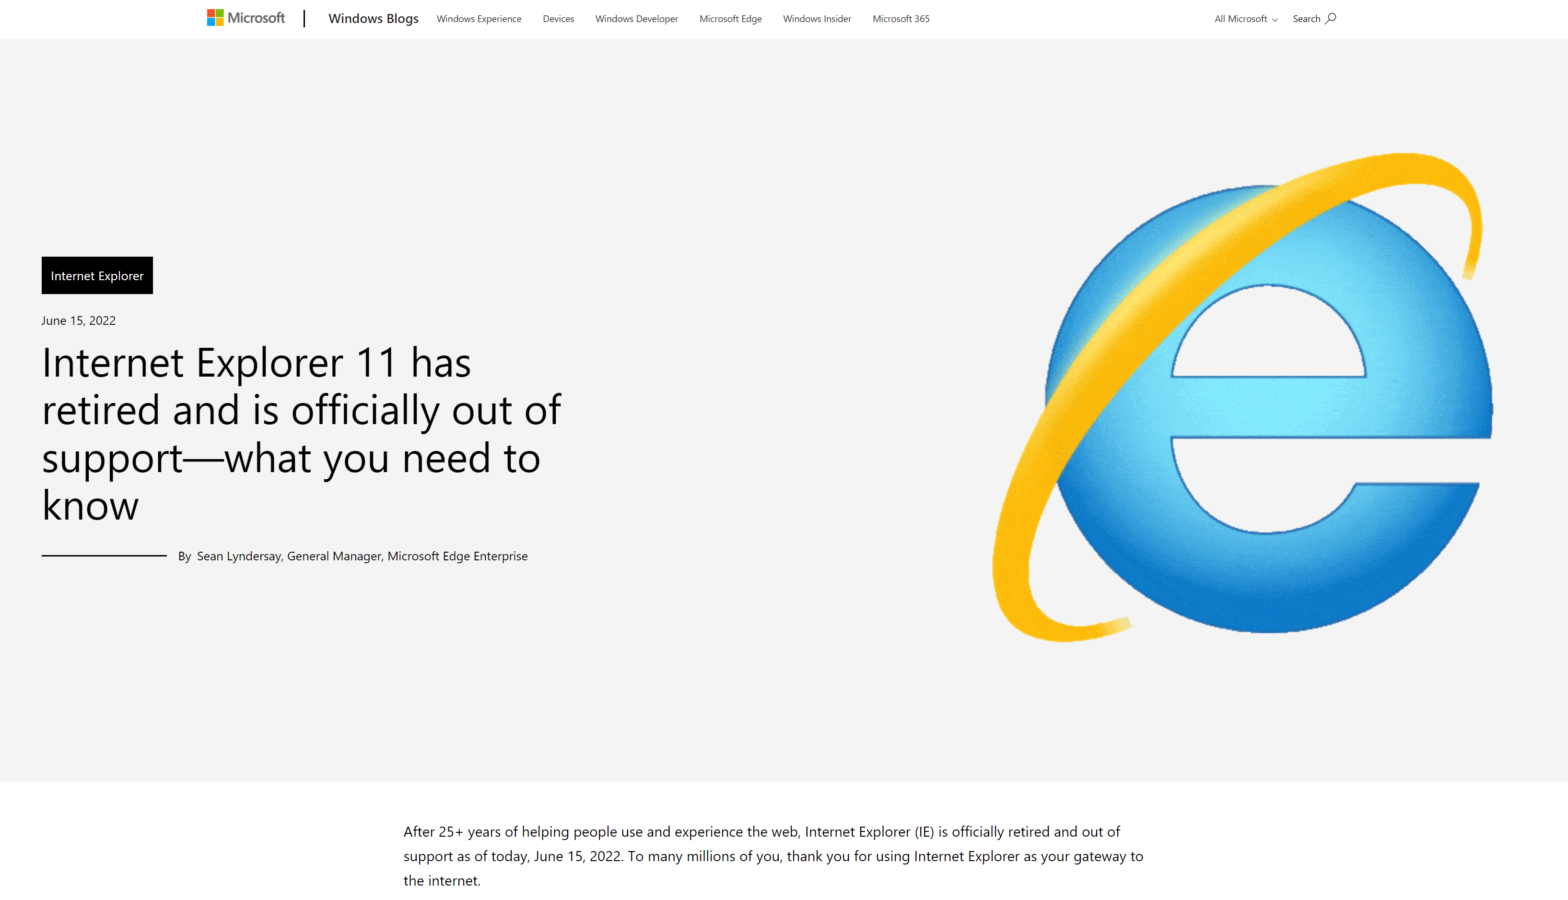Image resolution: width=1568 pixels, height=900 pixels.
Task: Click the Internet Explorer logo image
Action: click(1243, 396)
